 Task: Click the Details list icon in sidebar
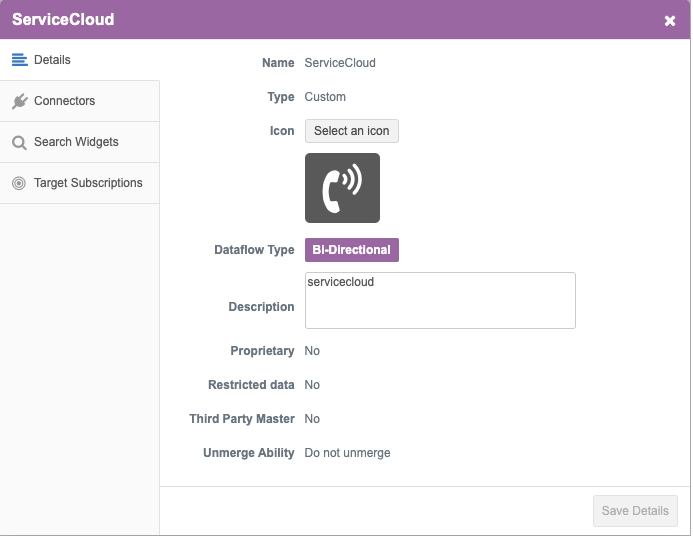[19, 60]
